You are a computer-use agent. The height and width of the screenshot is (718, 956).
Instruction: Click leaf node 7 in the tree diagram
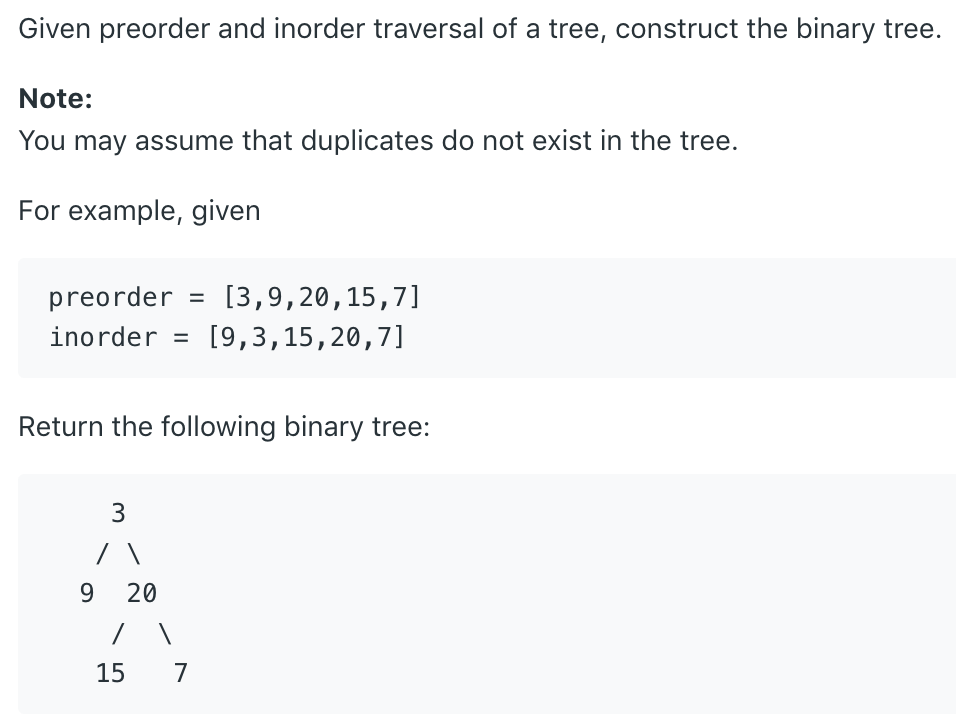pyautogui.click(x=180, y=673)
